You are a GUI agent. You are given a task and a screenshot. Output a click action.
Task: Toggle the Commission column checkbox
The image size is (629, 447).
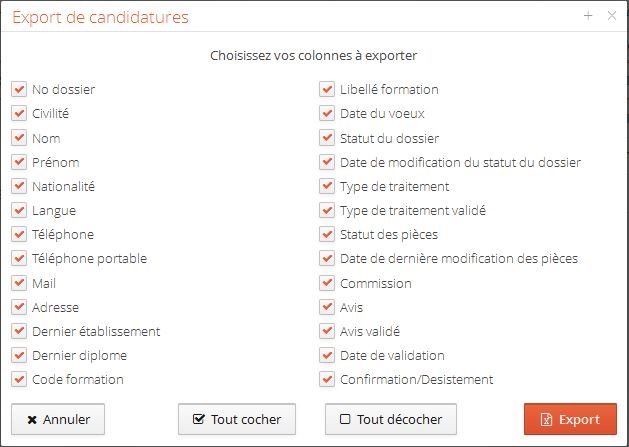point(327,283)
